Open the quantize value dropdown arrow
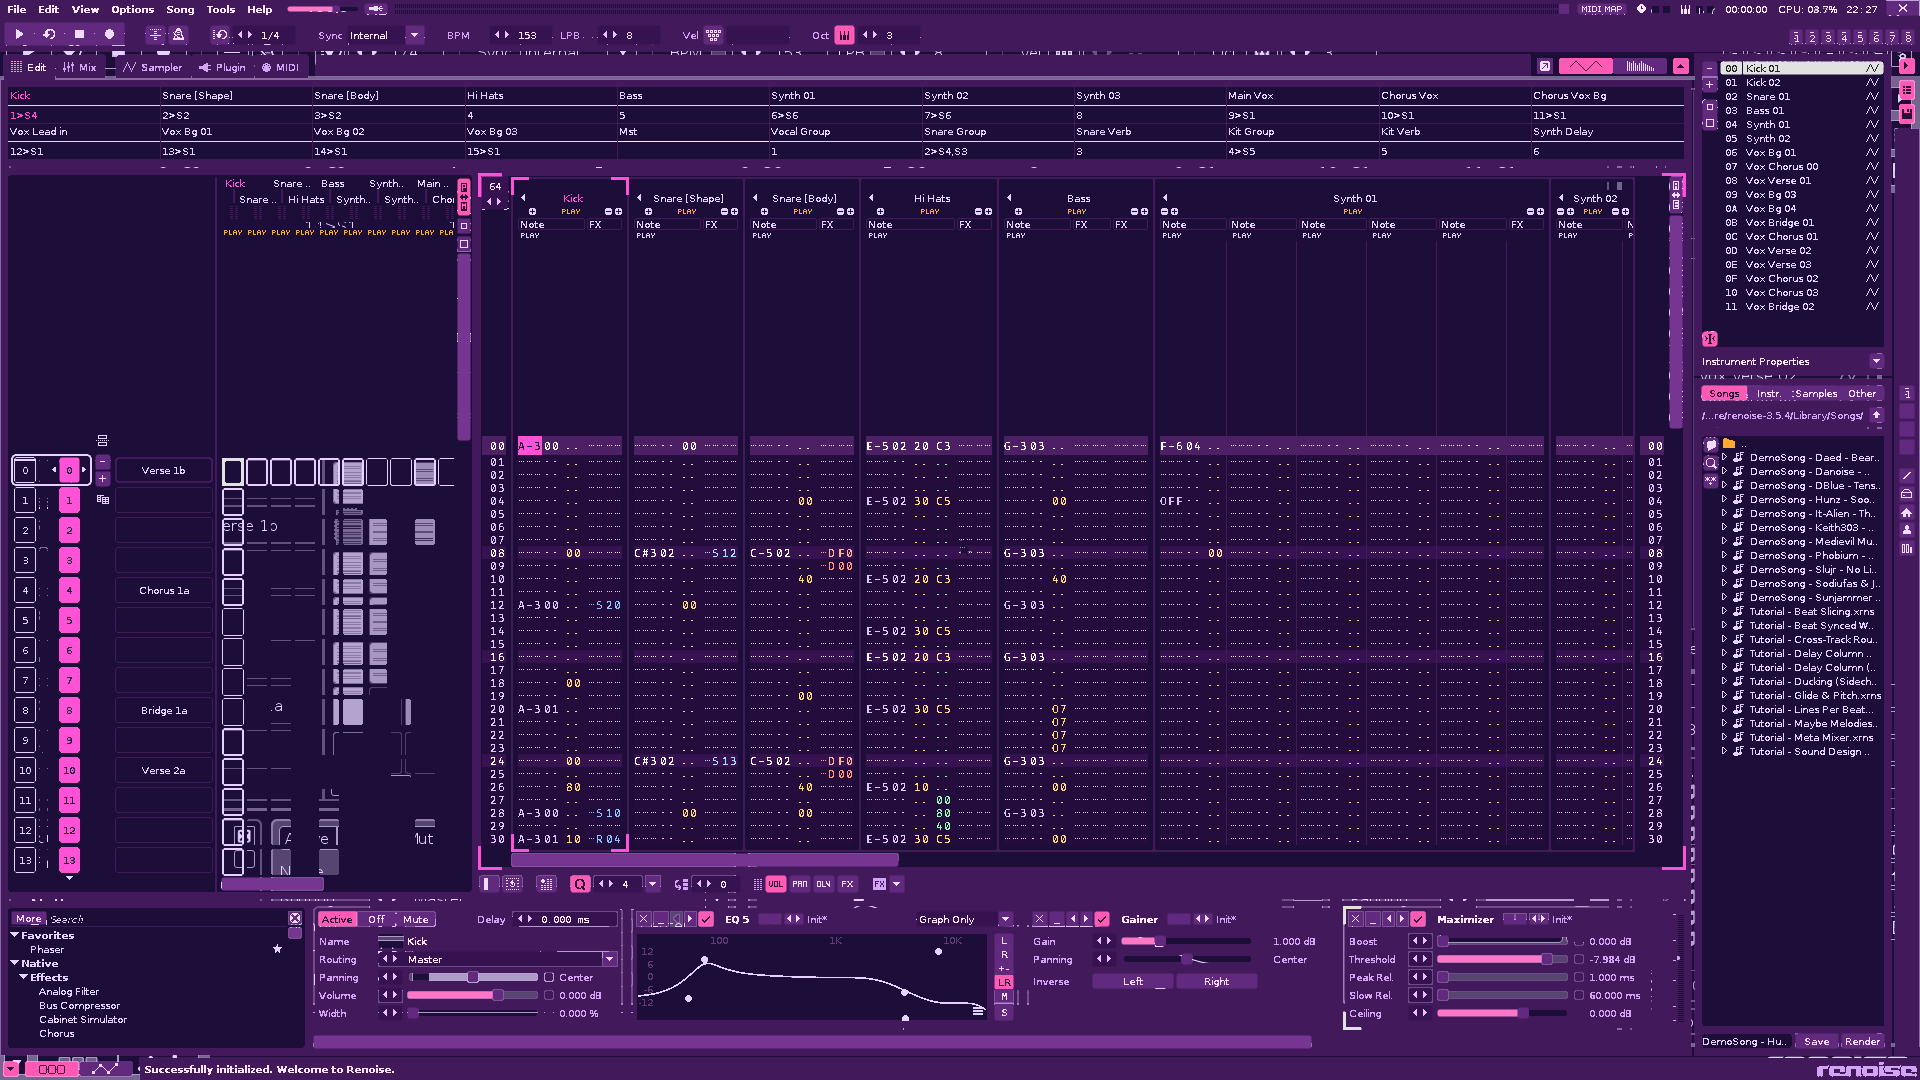The image size is (1920, 1080). 653,884
